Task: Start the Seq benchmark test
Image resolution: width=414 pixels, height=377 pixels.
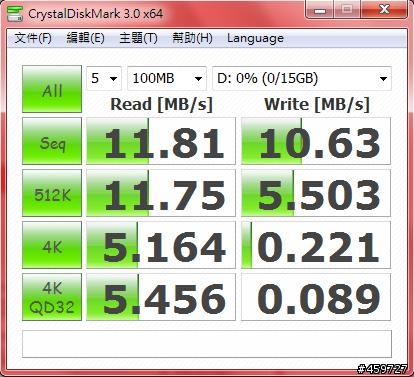Action: click(52, 141)
